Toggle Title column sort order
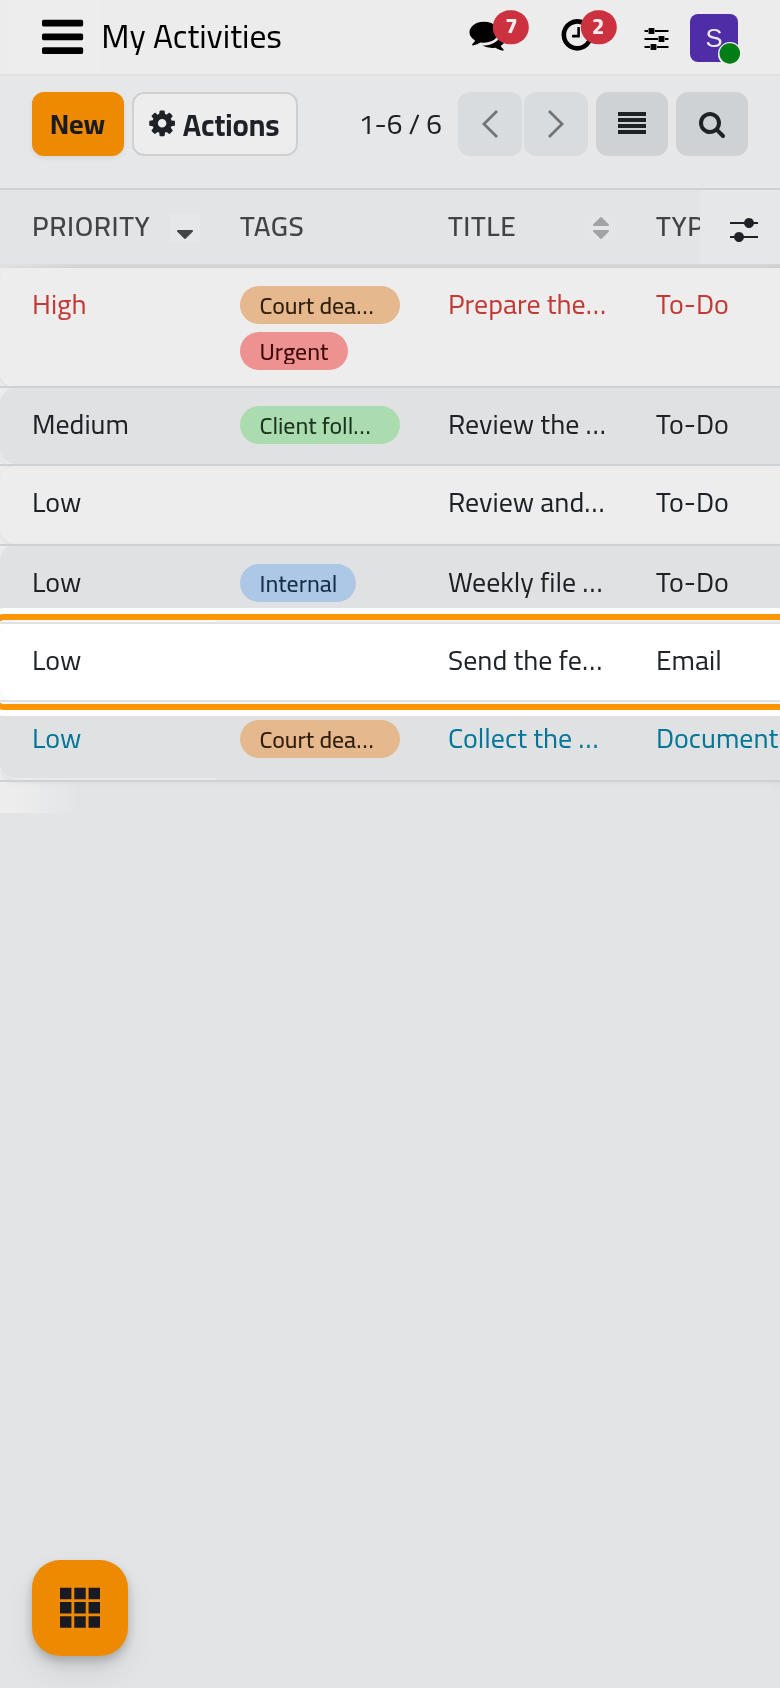Image resolution: width=780 pixels, height=1688 pixels. (x=601, y=228)
